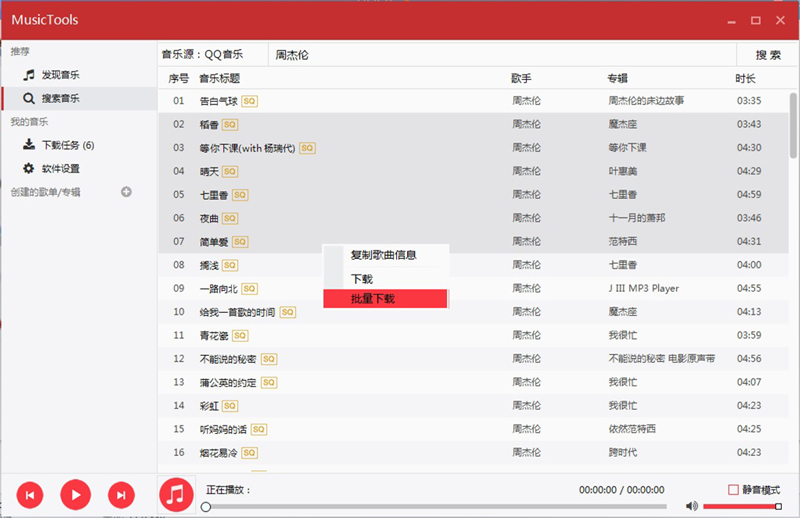Click the 序号 column header
800x518 pixels.
click(x=179, y=79)
